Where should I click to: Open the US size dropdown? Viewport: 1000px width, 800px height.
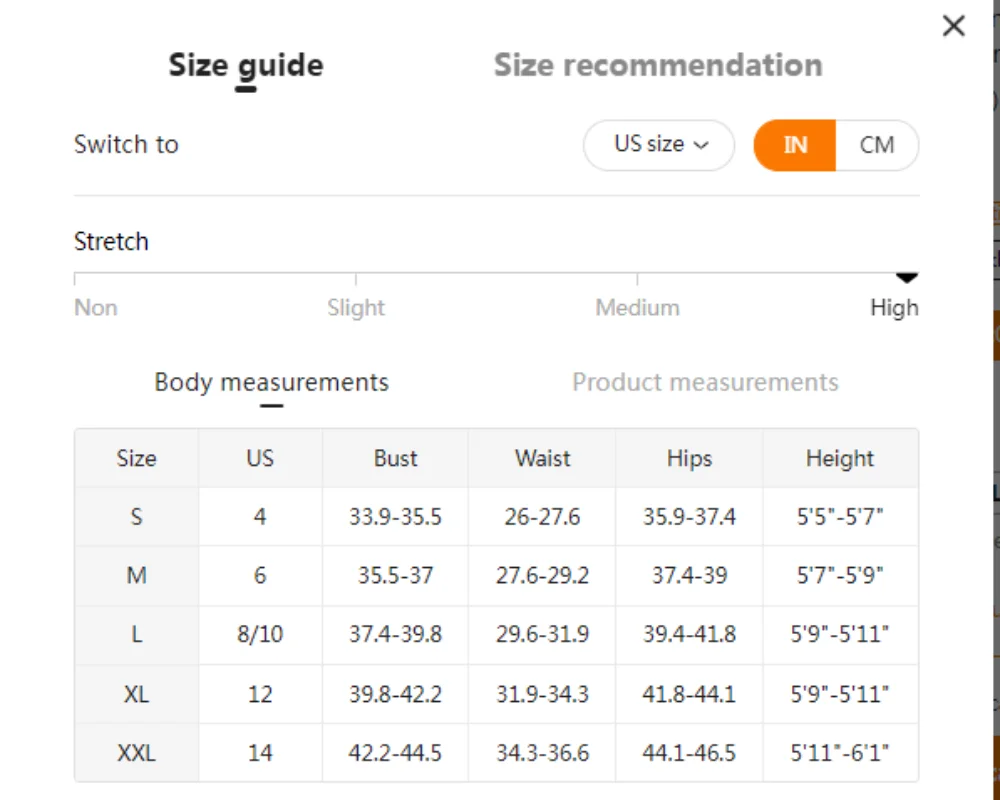pos(659,145)
